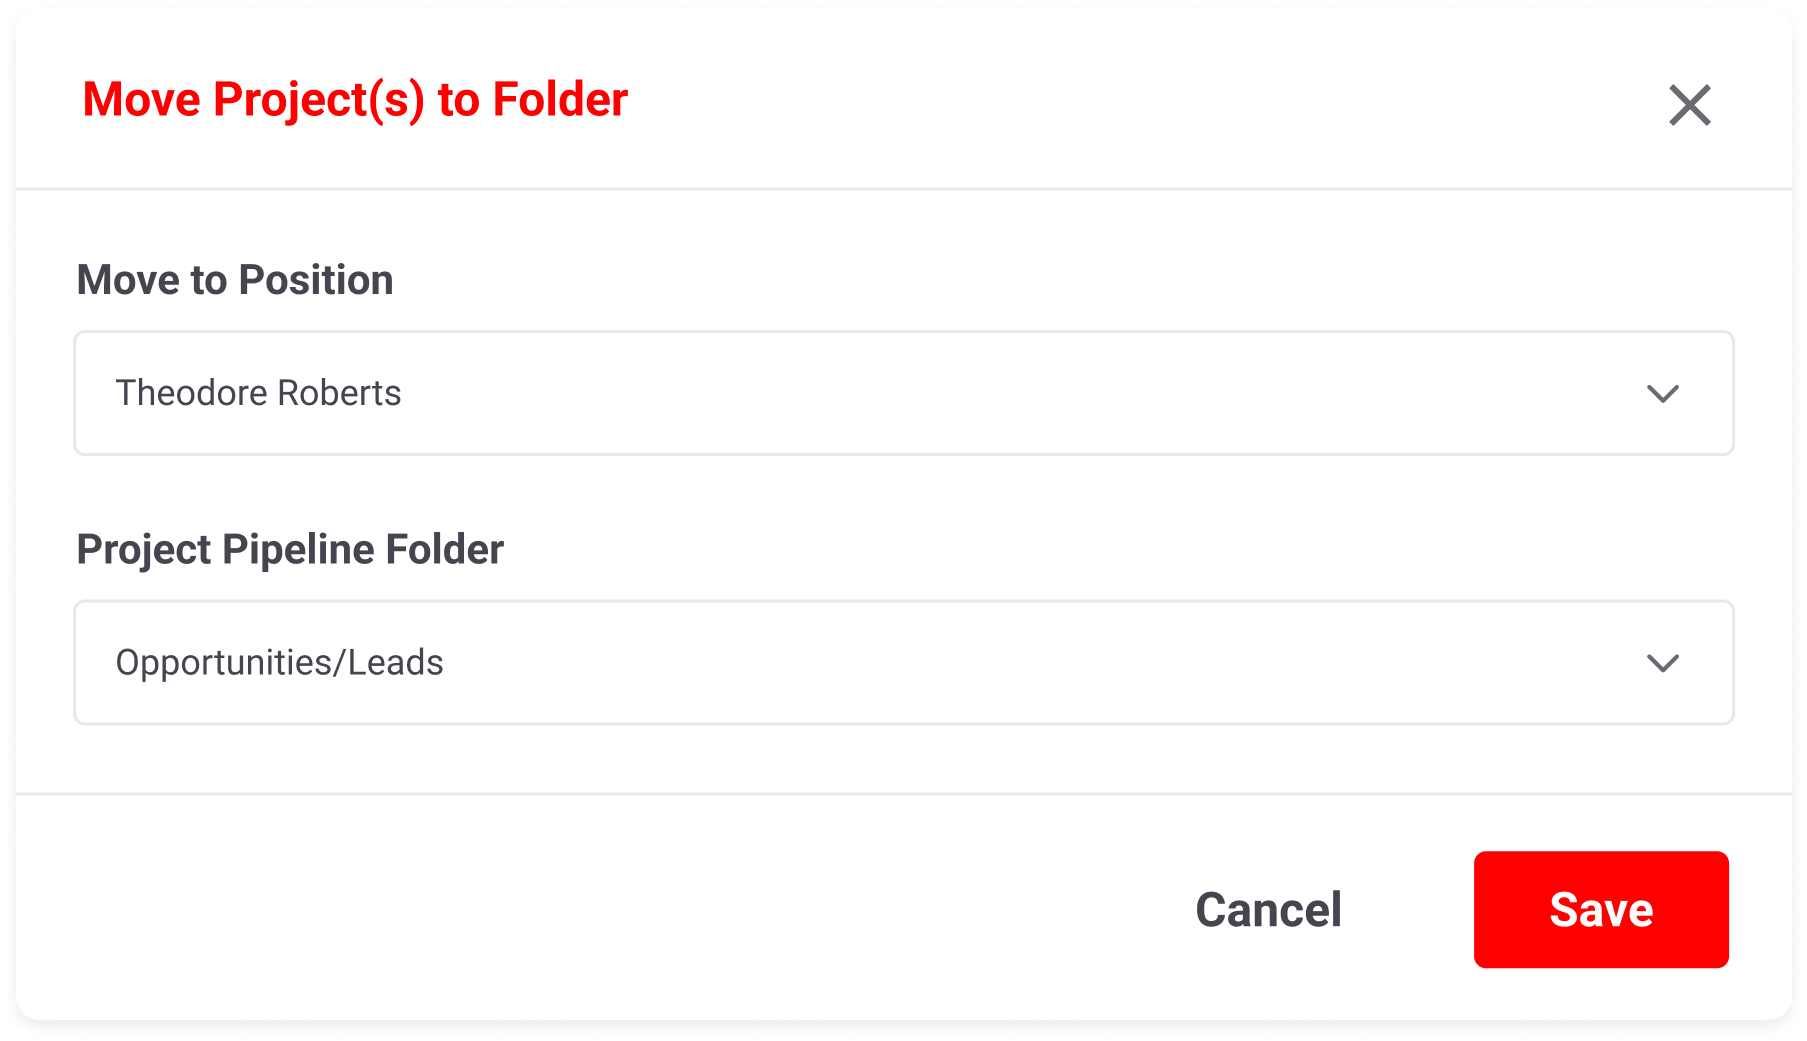Show position options via the down arrow

click(1662, 394)
